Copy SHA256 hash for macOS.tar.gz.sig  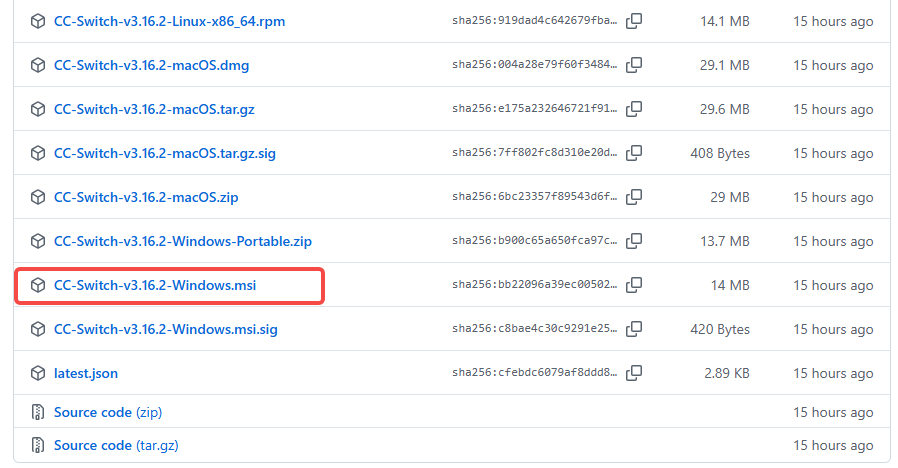pyautogui.click(x=634, y=153)
